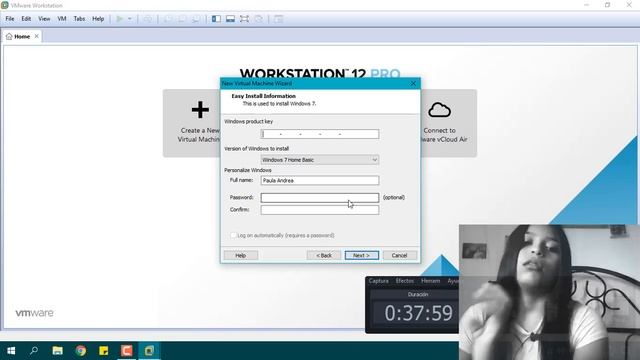Screen dimensions: 640x360
Task: Open the Efectos menu in the recorder
Action: coord(404,281)
